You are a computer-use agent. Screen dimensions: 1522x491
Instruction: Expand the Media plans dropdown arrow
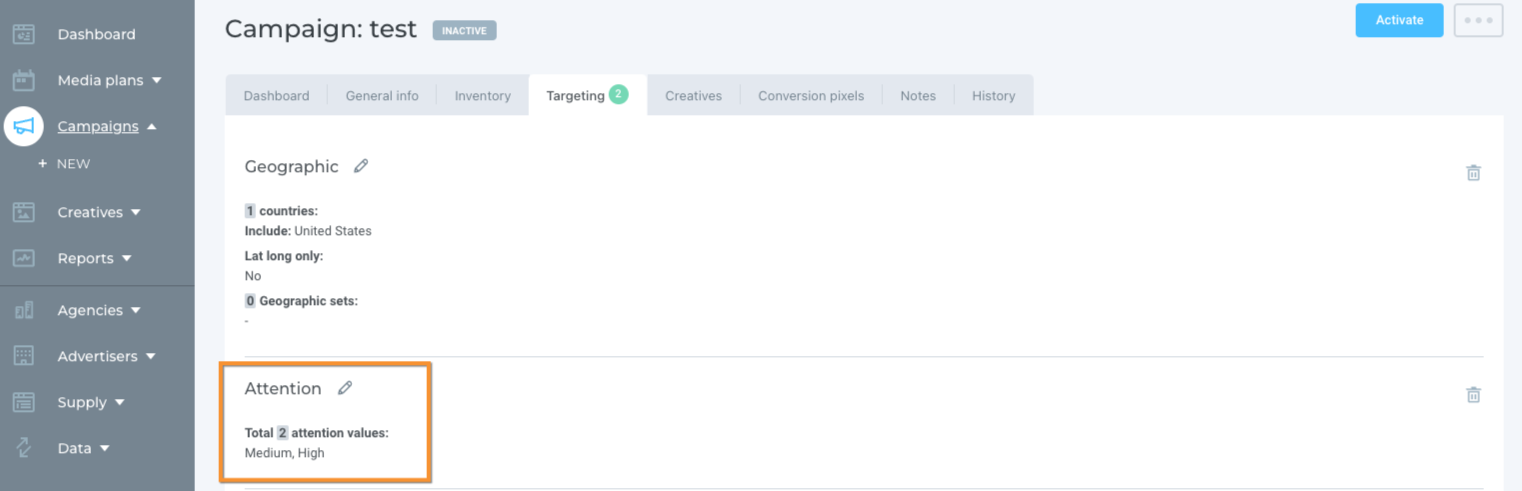pyautogui.click(x=156, y=80)
